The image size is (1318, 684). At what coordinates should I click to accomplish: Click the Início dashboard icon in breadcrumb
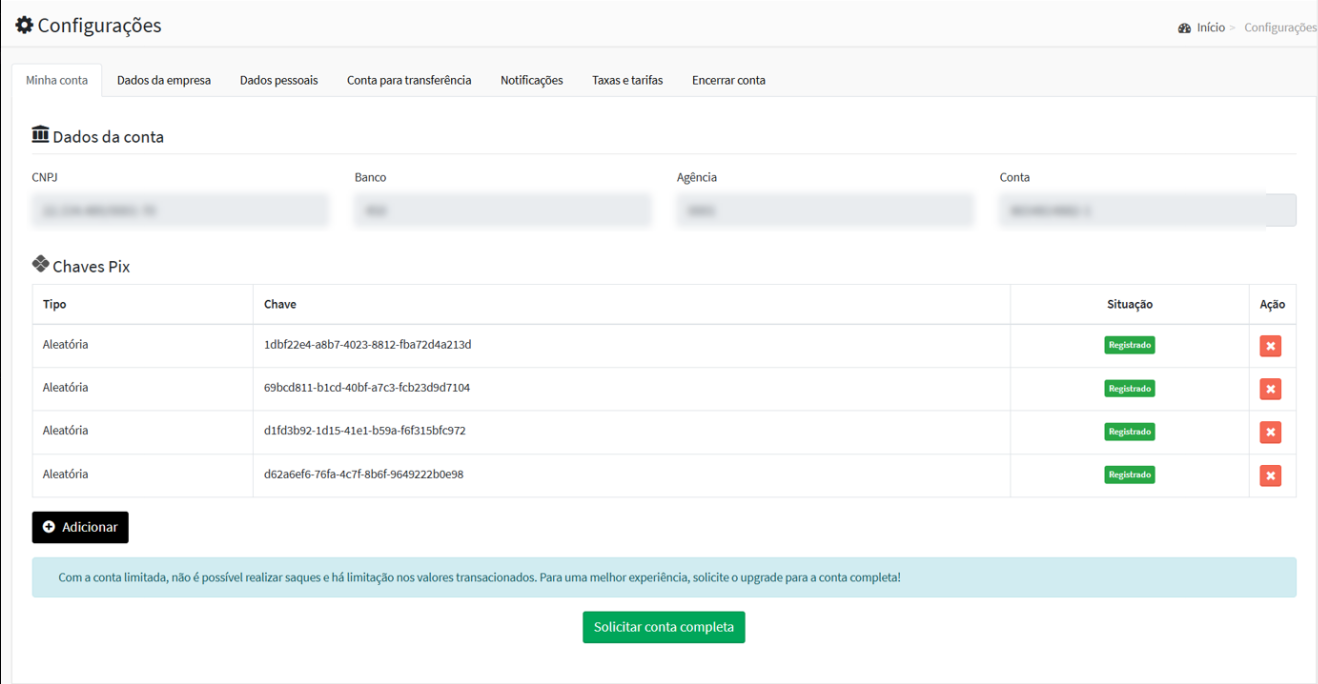pyautogui.click(x=1184, y=28)
